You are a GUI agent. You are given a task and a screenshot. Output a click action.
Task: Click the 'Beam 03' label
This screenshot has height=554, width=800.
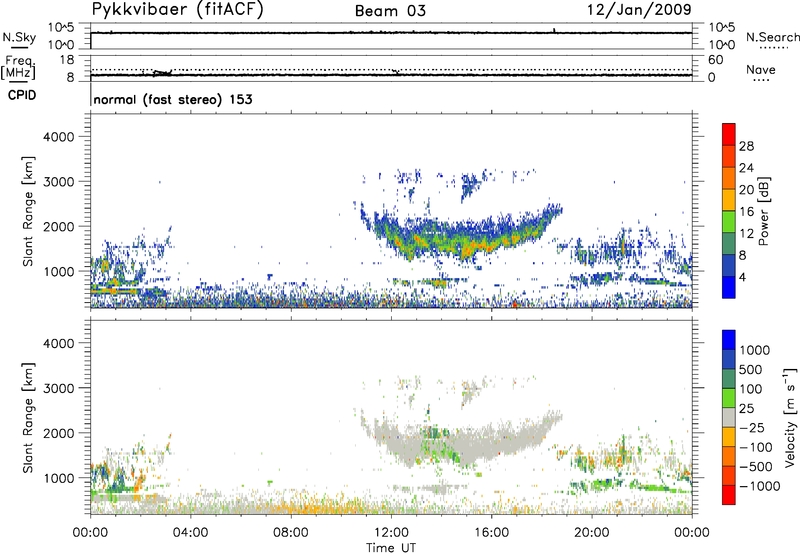[x=390, y=11]
